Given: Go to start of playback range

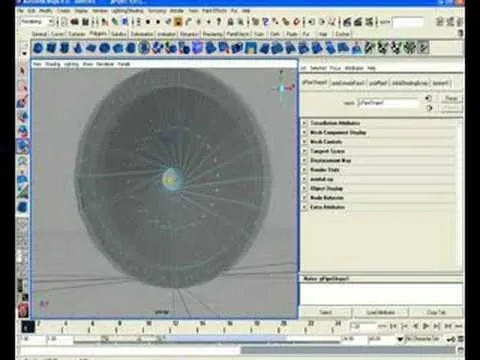Looking at the screenshot, I should click(394, 326).
